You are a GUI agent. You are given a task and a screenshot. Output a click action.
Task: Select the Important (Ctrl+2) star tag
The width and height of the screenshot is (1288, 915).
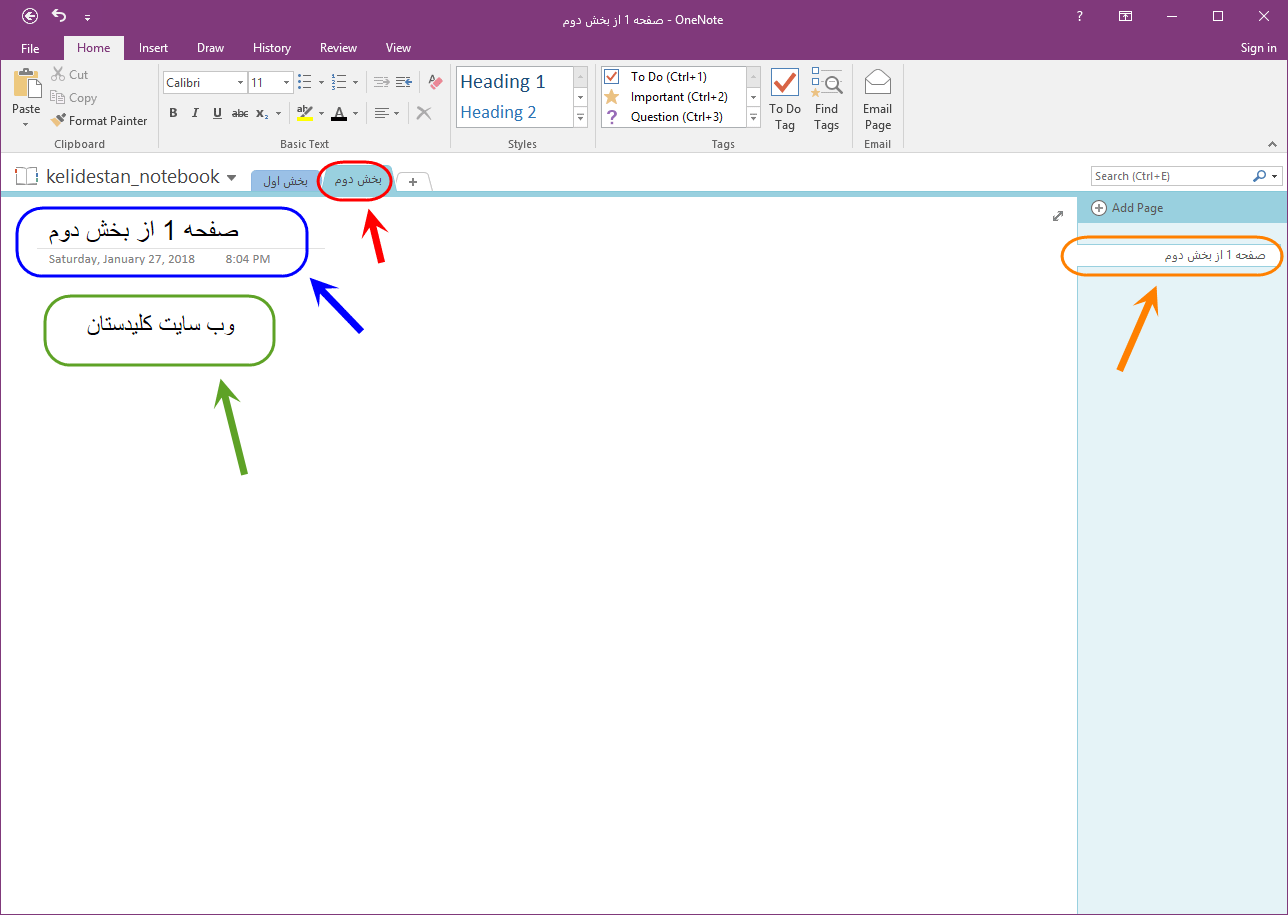pyautogui.click(x=674, y=97)
